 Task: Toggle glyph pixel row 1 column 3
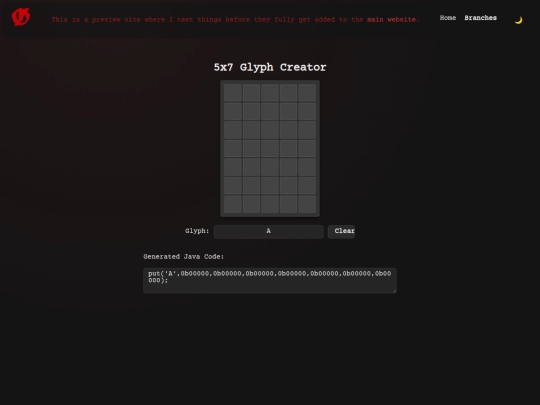point(270,93)
